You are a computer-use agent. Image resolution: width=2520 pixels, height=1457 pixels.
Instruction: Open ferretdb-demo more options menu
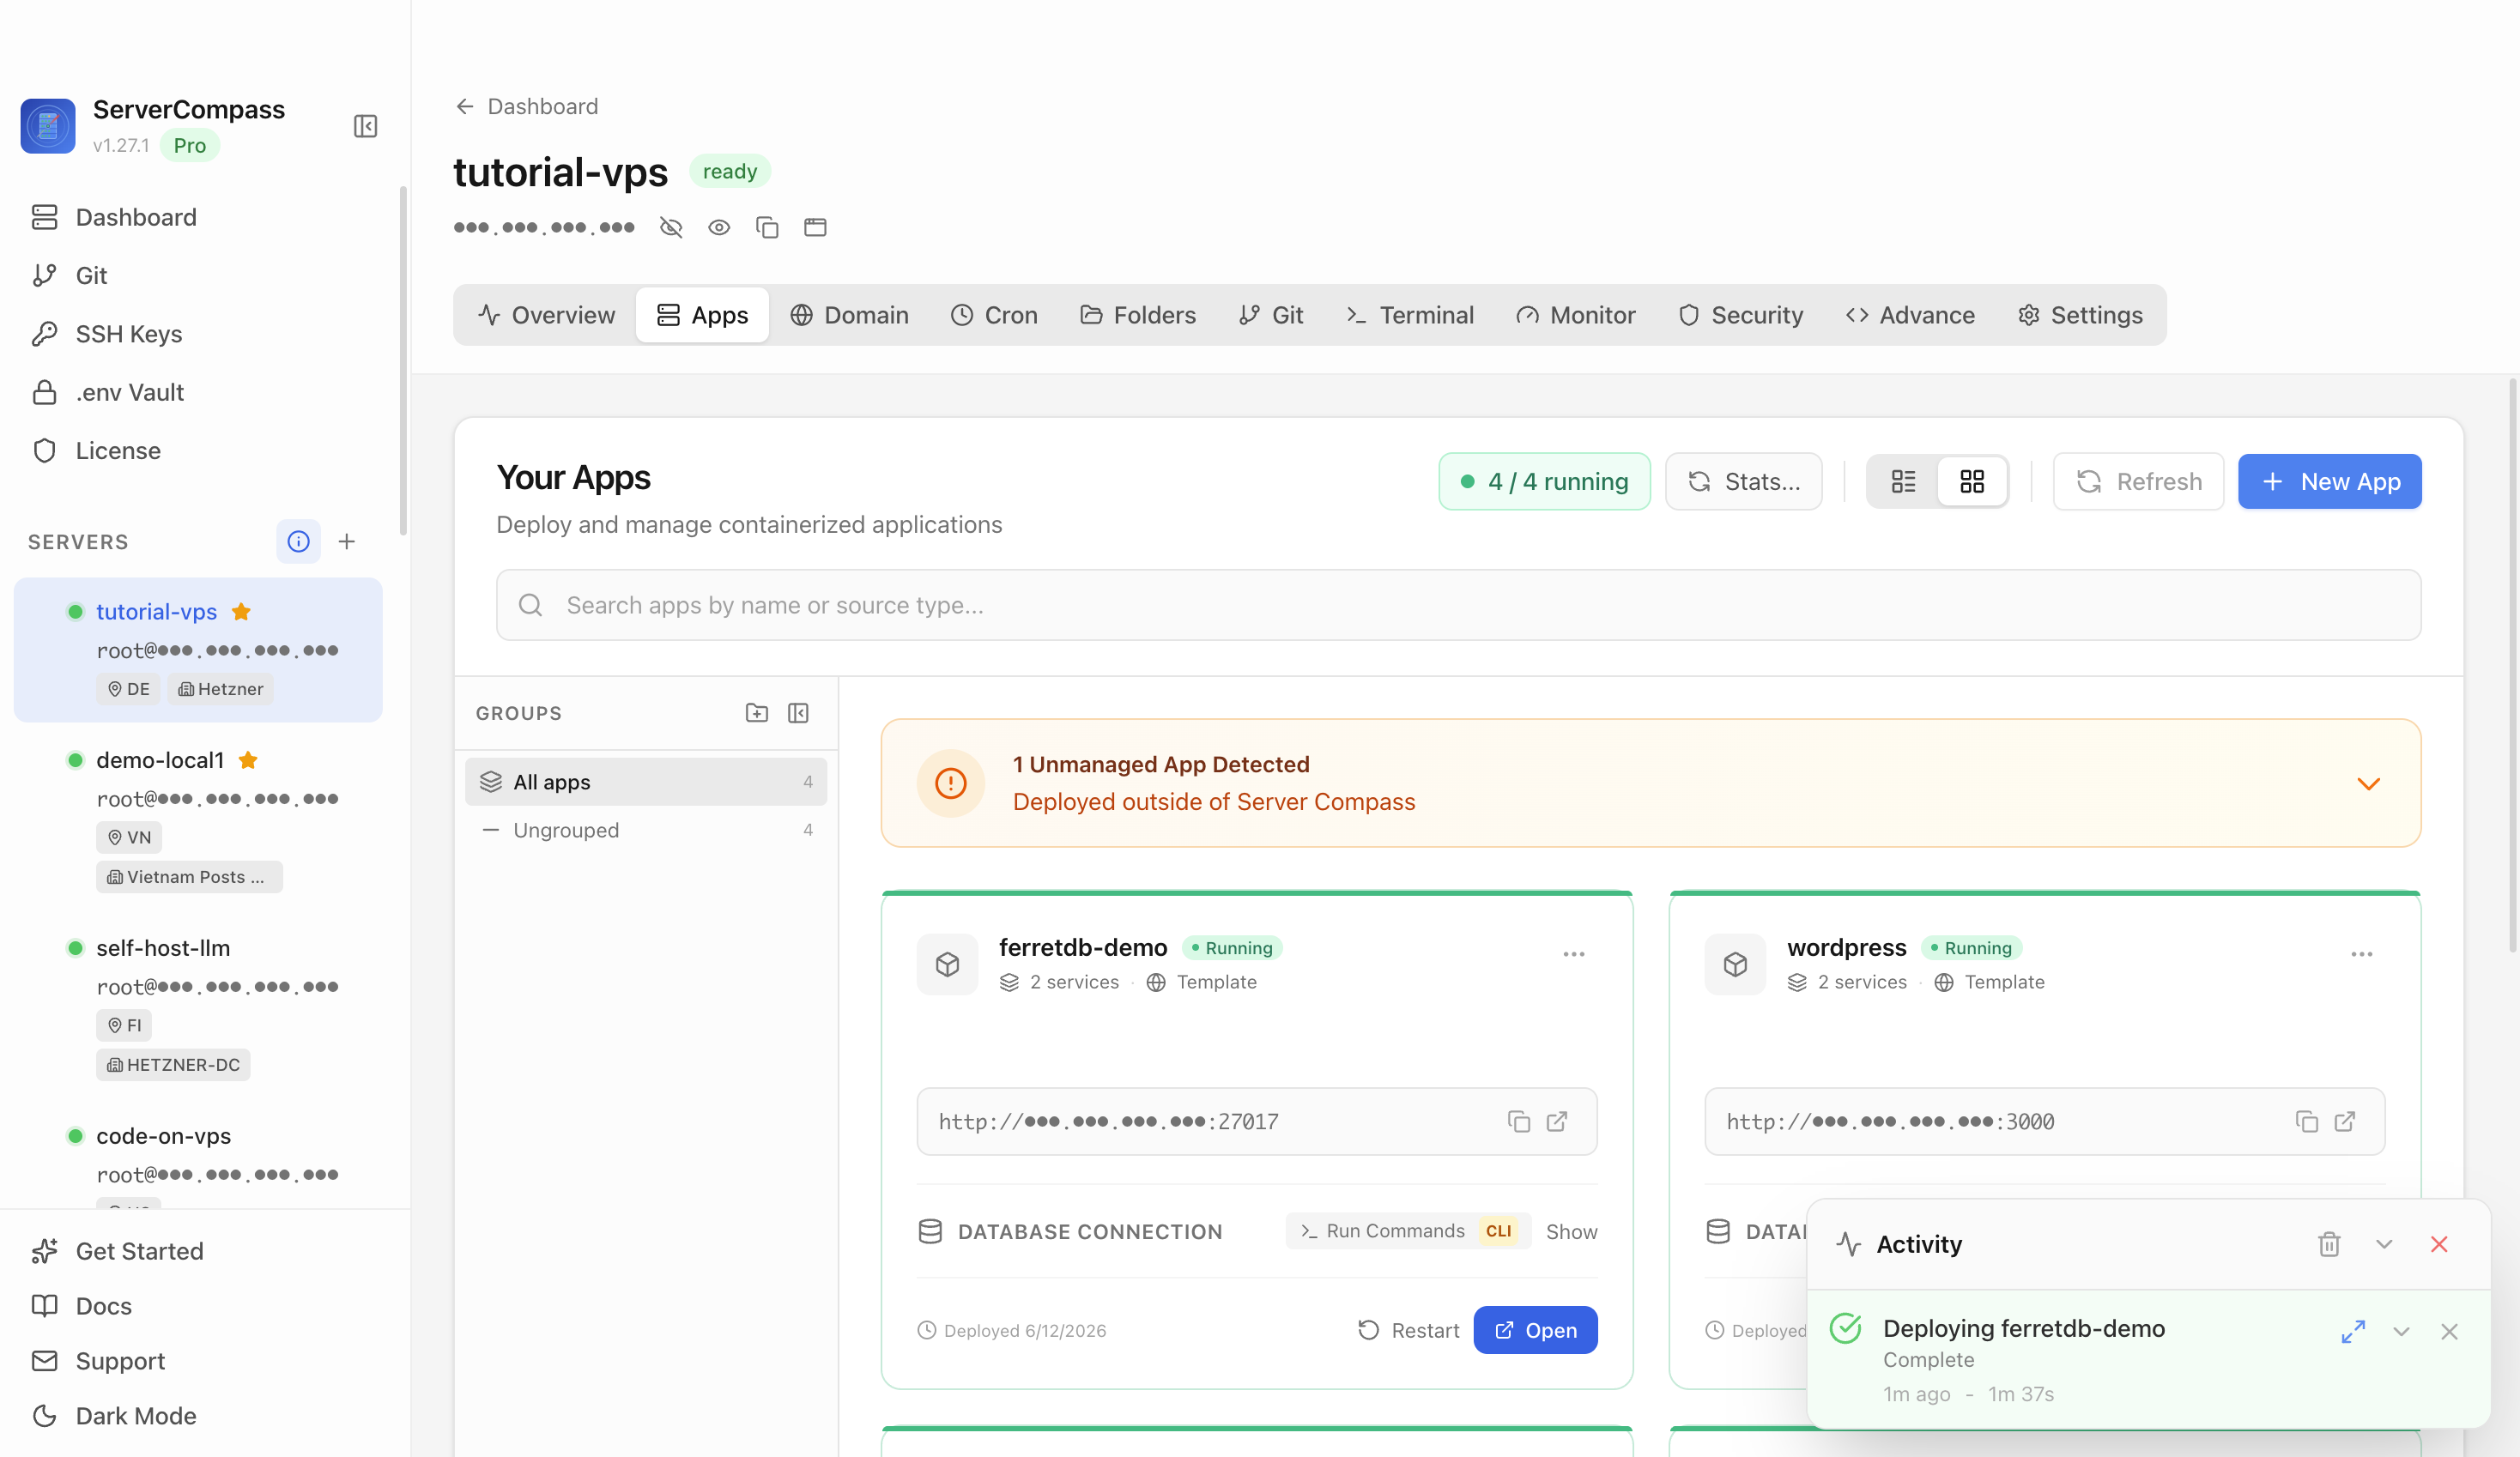point(1574,954)
